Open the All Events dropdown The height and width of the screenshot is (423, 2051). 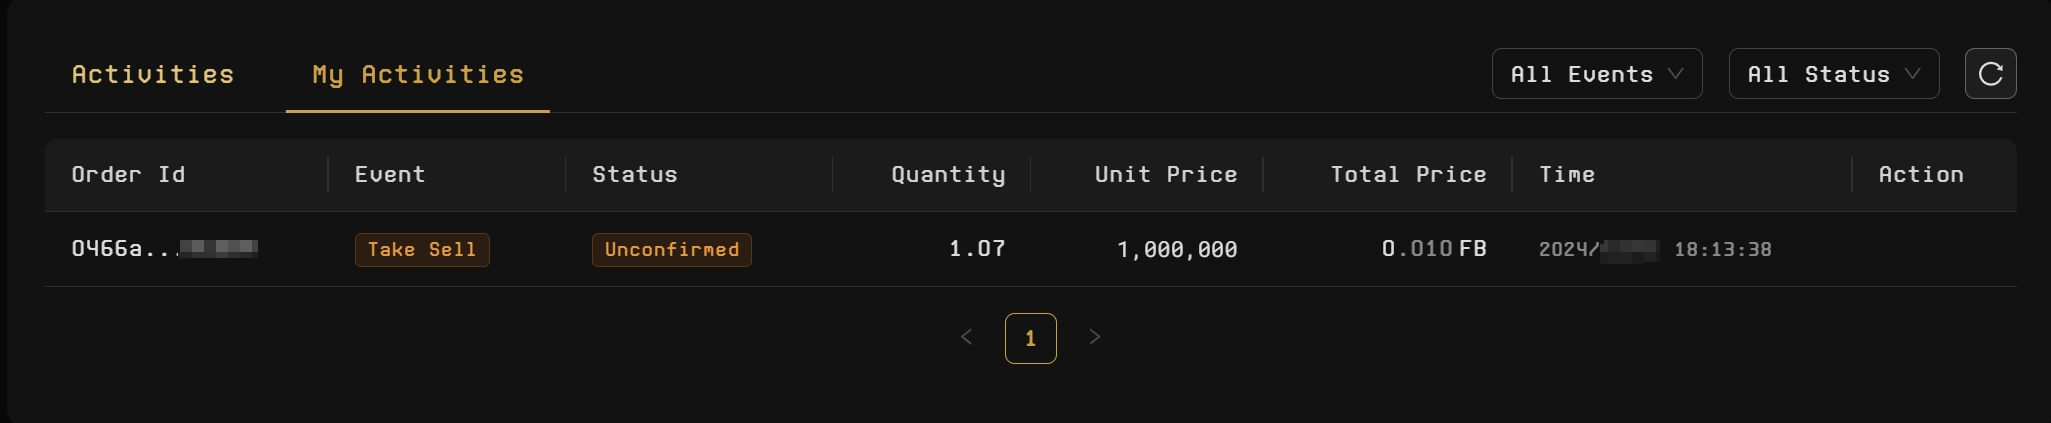coord(1596,74)
